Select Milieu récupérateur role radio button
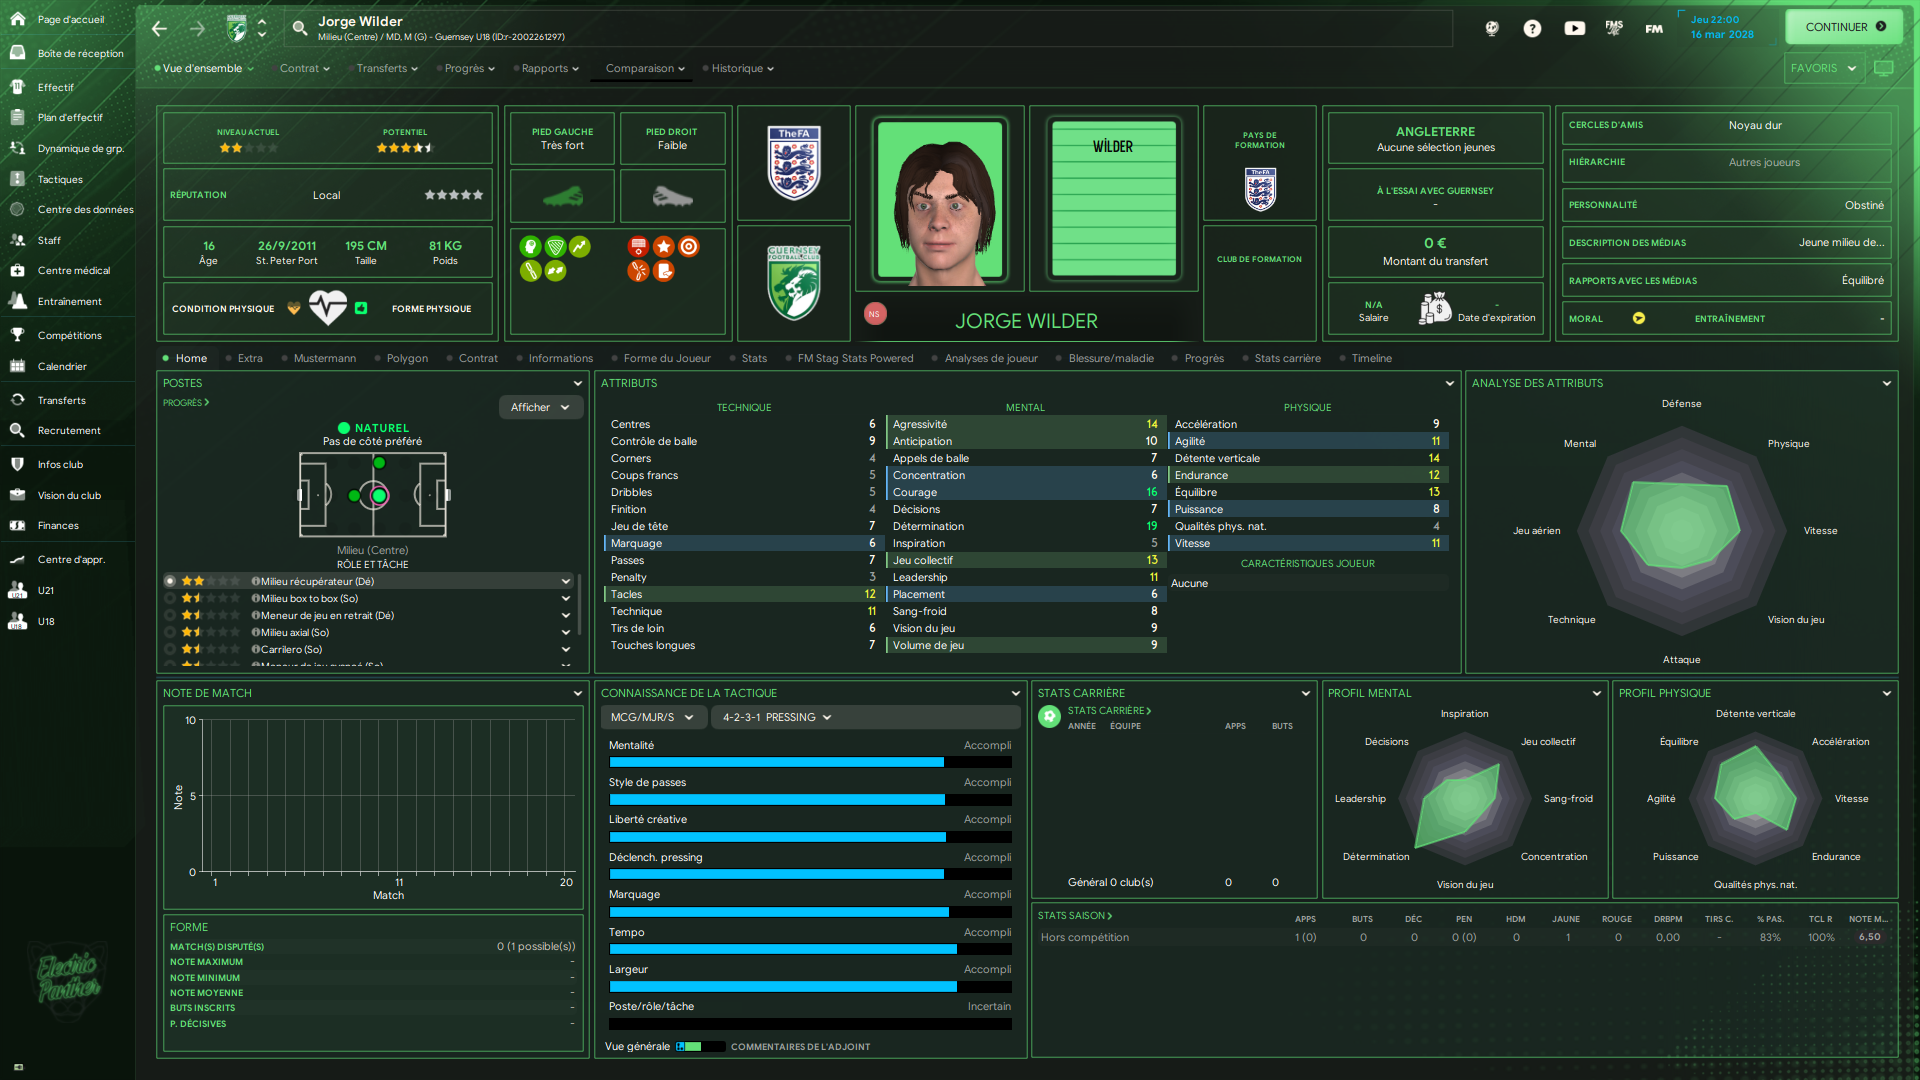 (x=171, y=581)
